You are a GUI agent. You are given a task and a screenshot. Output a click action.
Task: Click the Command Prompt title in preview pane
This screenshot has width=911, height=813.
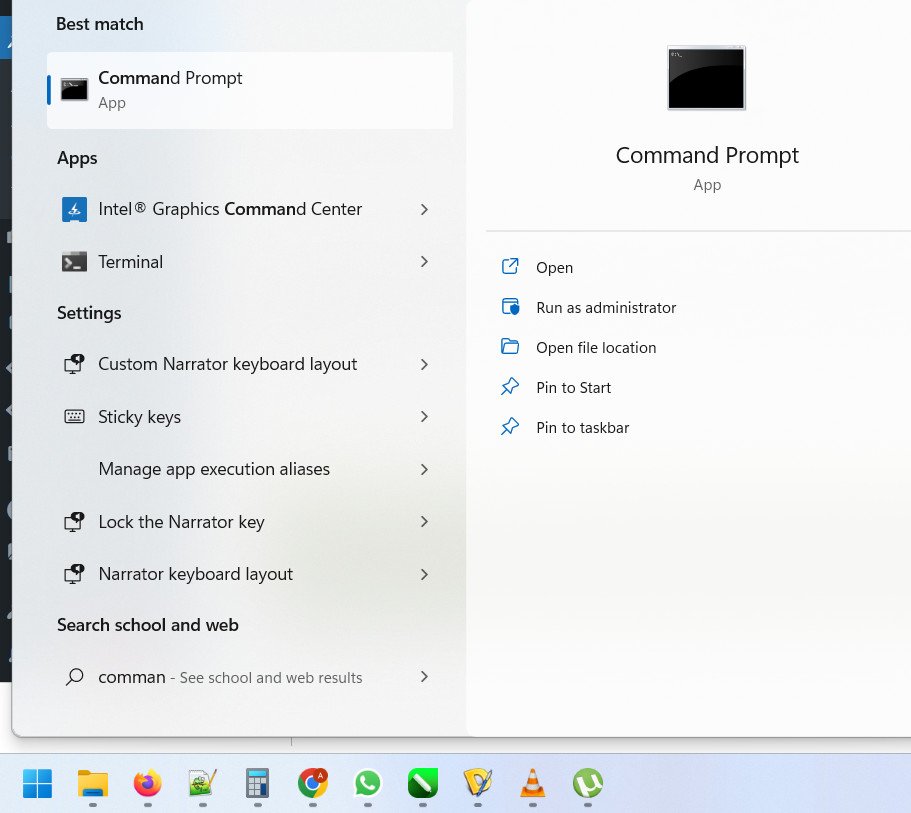click(707, 155)
